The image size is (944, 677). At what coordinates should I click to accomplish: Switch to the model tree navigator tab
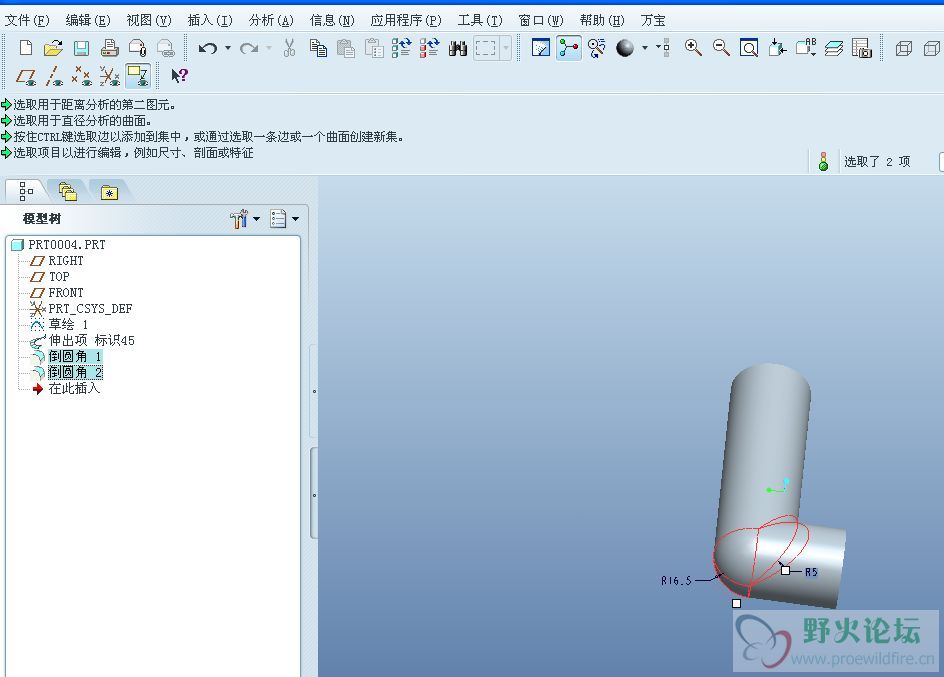pyautogui.click(x=25, y=191)
